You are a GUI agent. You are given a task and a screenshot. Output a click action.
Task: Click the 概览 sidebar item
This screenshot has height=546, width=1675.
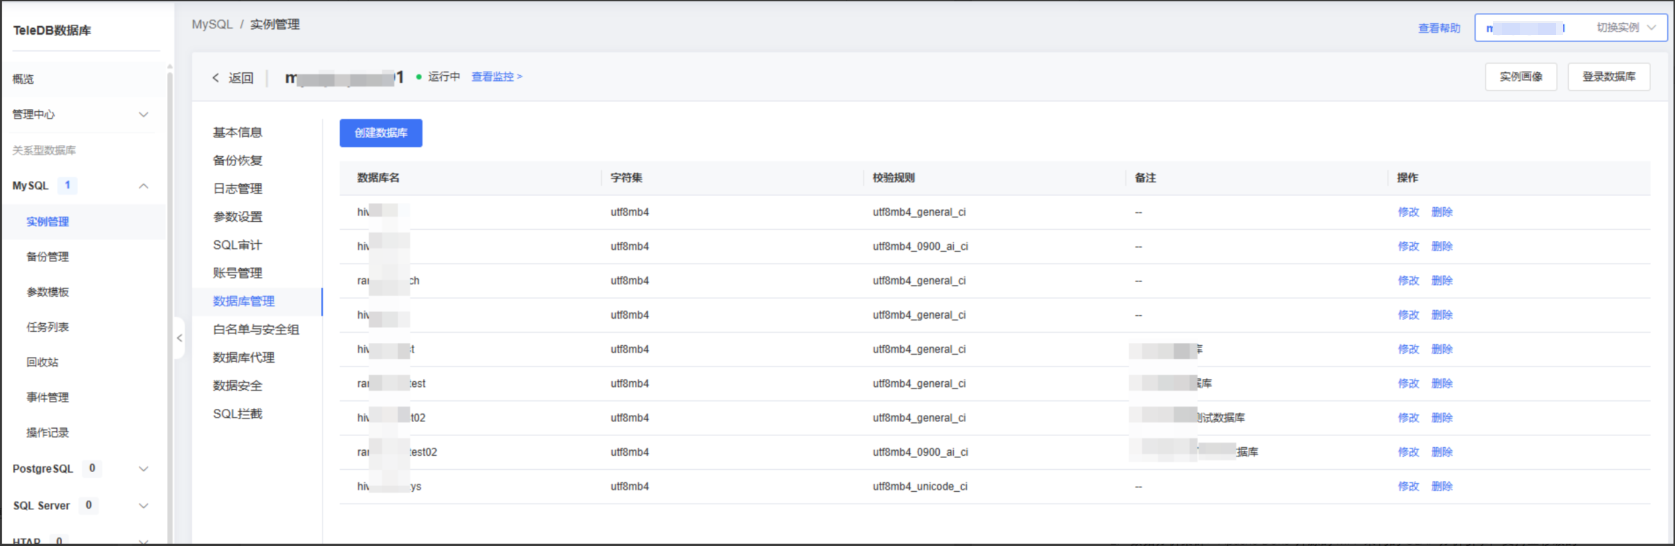[23, 79]
